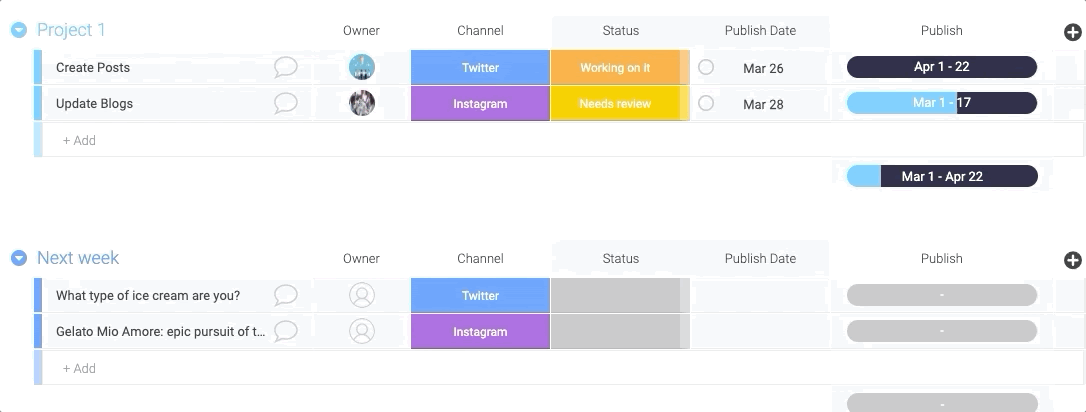Click owner avatar for Update Blogs

click(x=361, y=103)
